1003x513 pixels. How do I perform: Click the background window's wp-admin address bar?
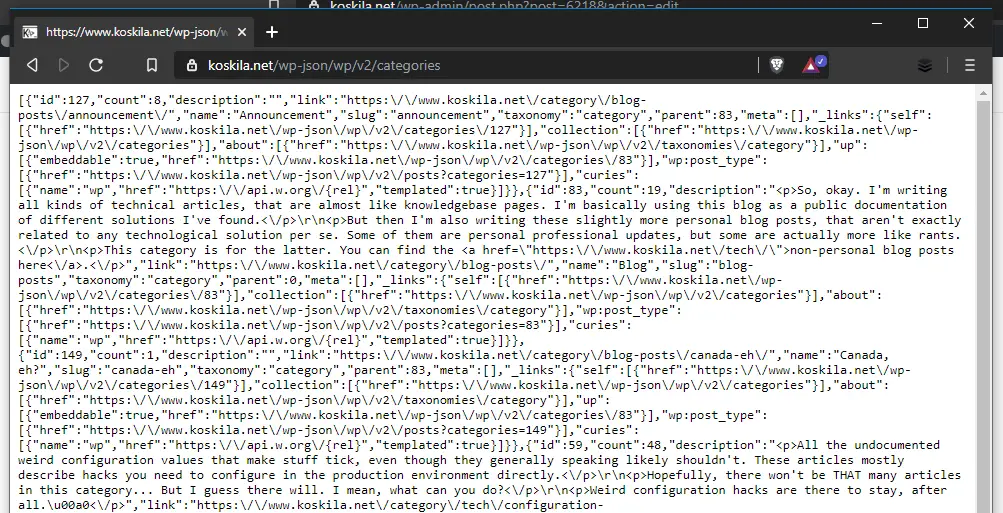[x=500, y=5]
